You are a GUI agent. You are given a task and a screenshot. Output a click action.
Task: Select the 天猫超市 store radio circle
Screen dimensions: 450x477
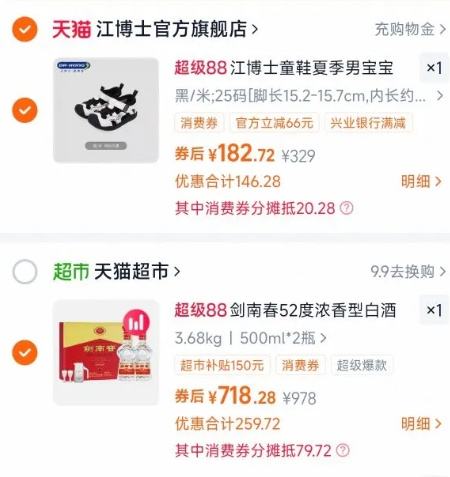point(25,271)
